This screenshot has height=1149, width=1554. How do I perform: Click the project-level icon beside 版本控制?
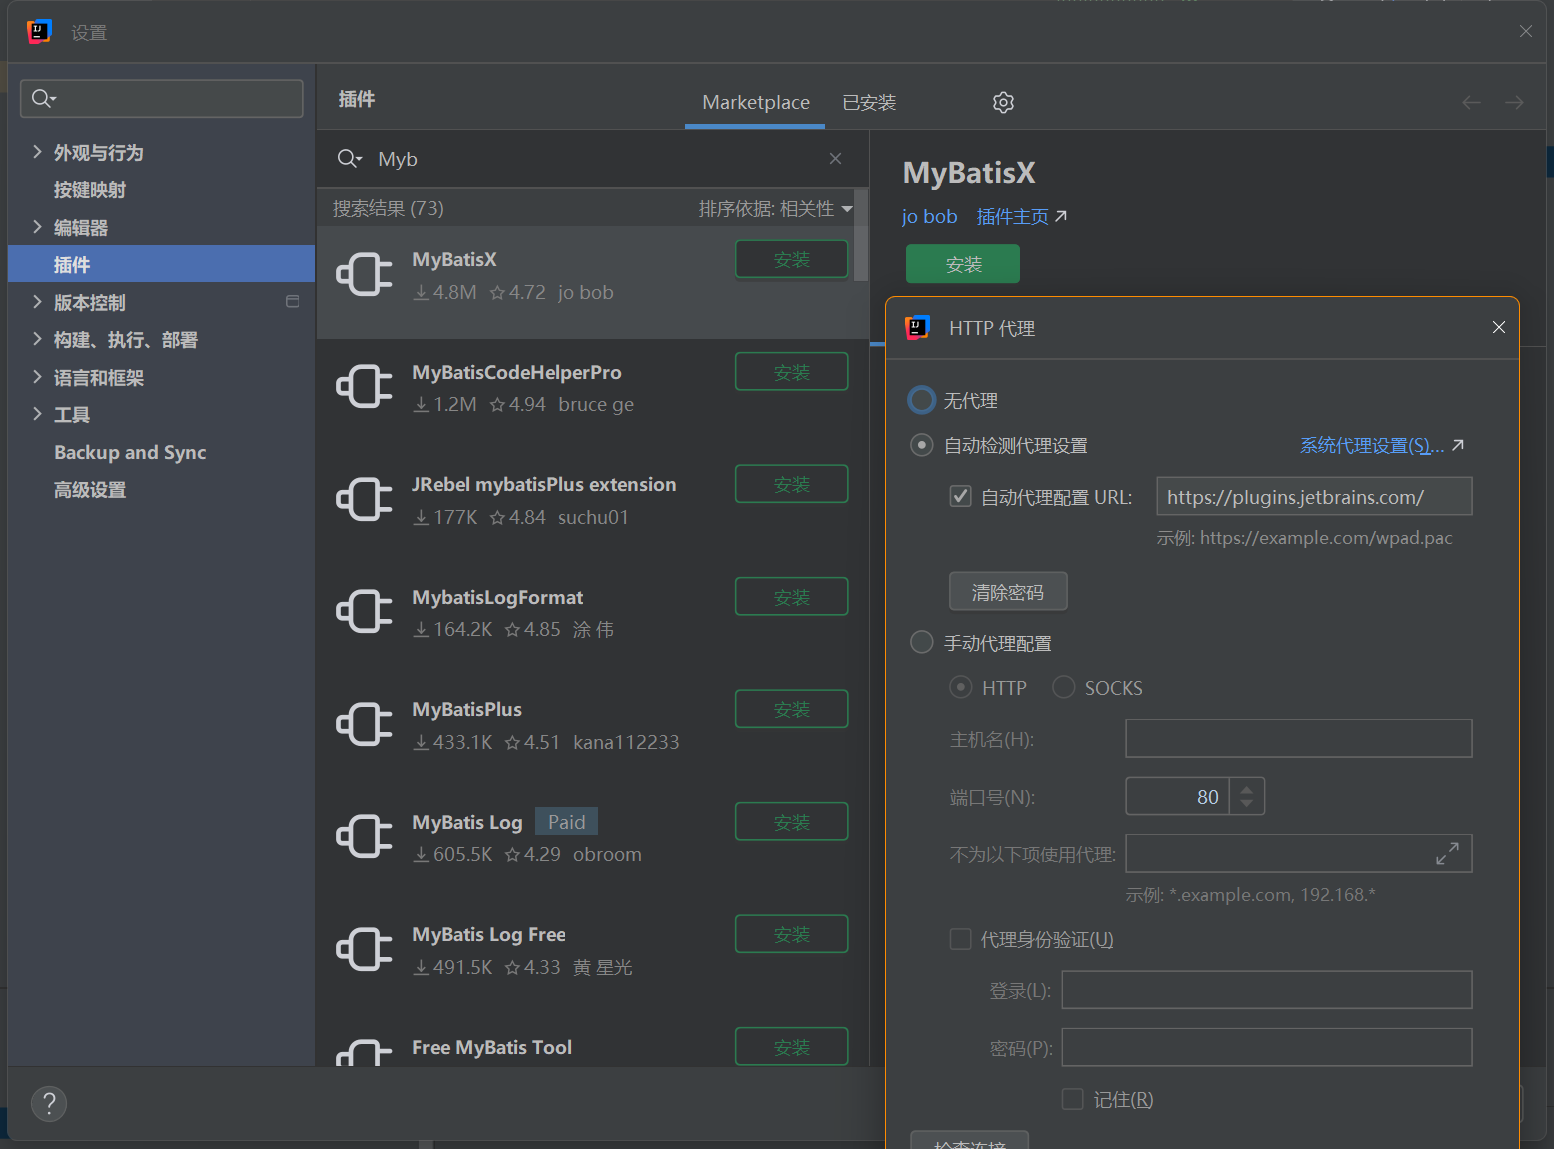coord(293,301)
